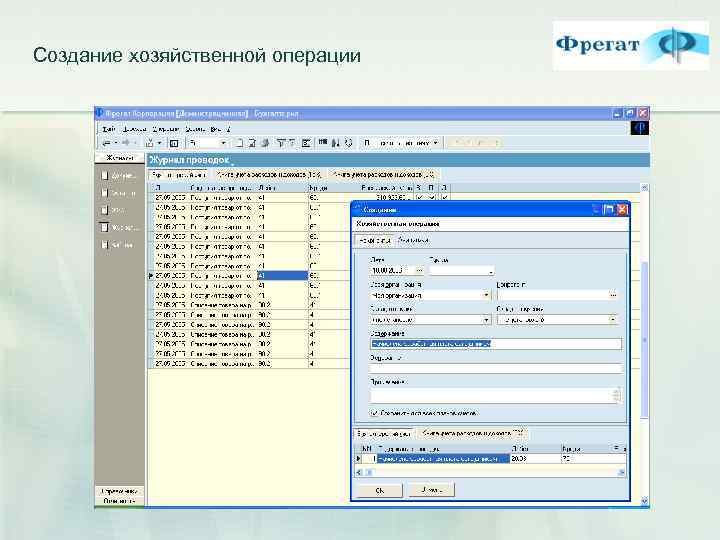Image resolution: width=720 pixels, height=540 pixels.
Task: Click the Содержание text field
Action: click(495, 344)
